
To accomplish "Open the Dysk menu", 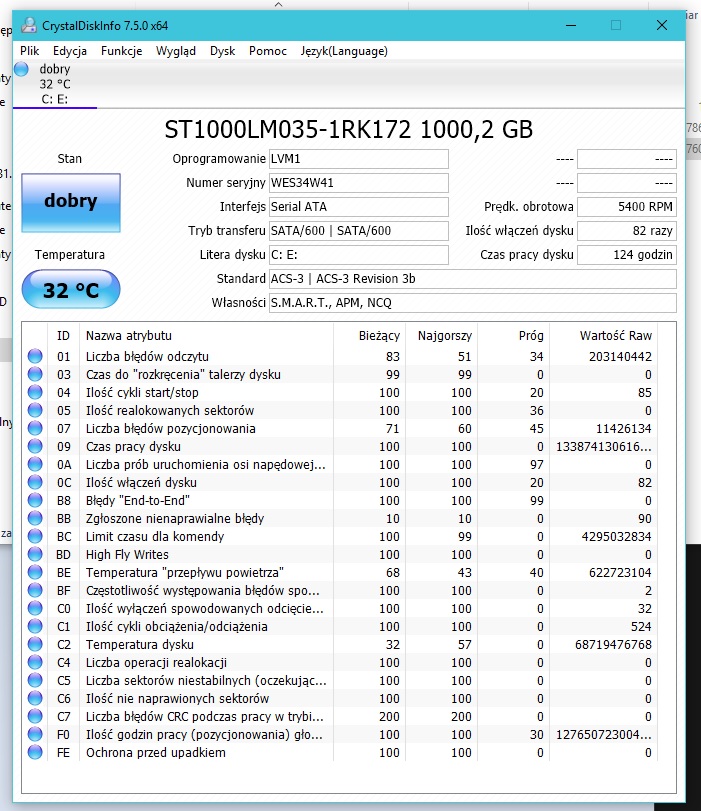I will point(222,51).
